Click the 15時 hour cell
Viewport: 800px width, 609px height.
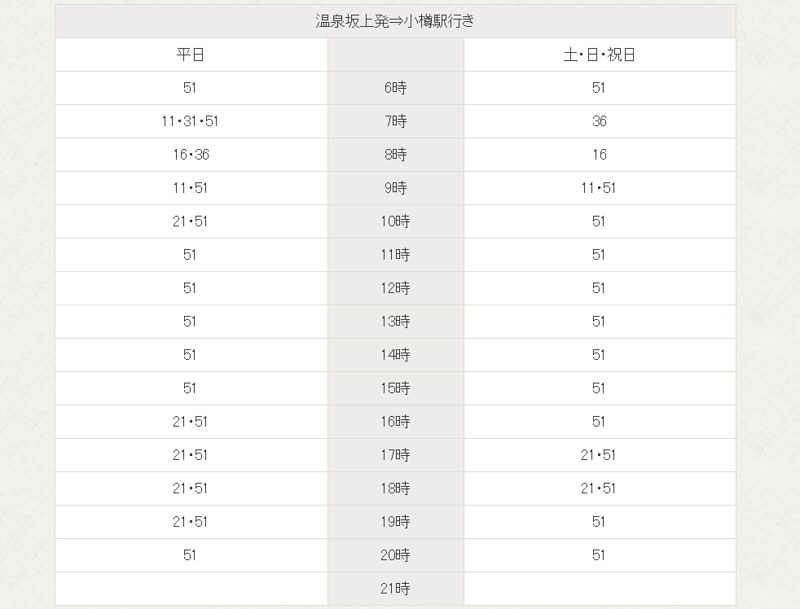pos(396,388)
